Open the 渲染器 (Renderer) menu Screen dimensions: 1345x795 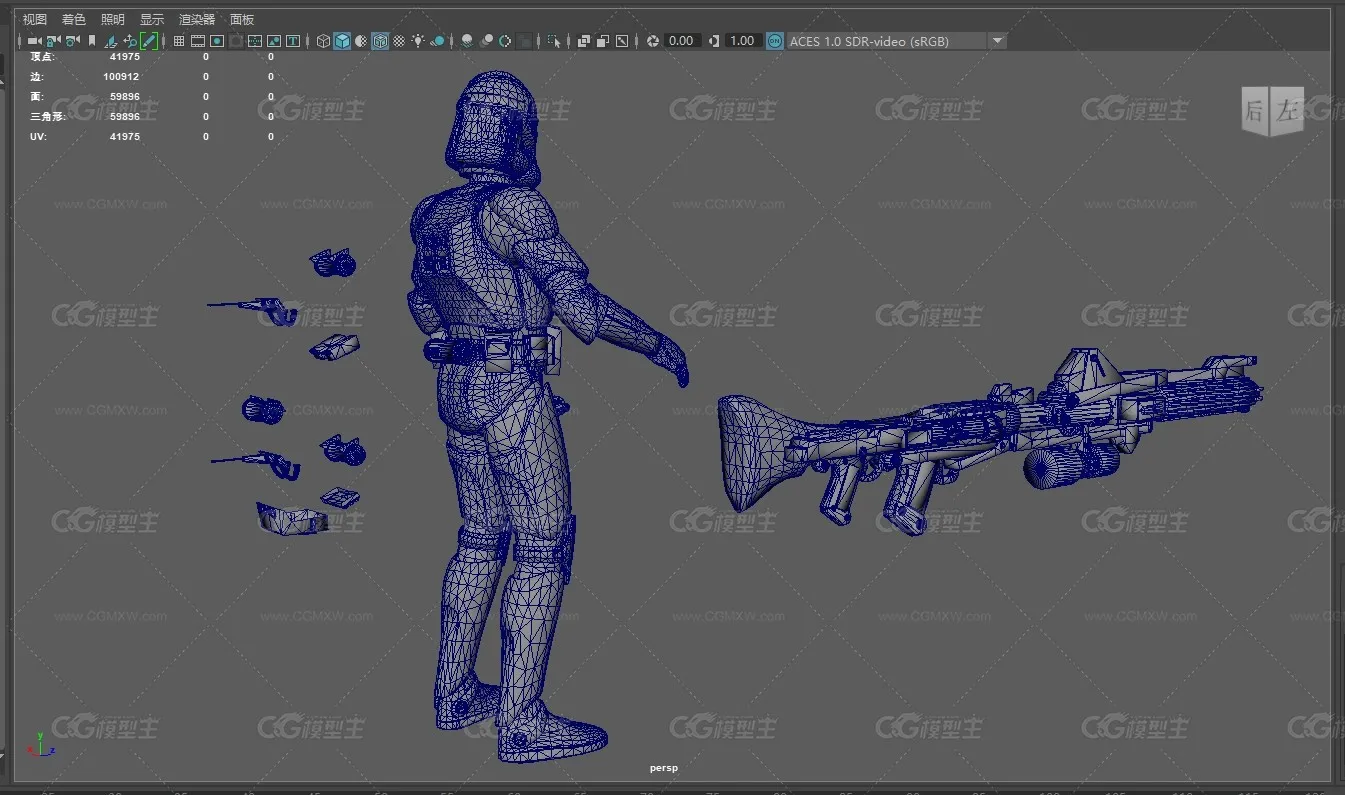tap(197, 19)
